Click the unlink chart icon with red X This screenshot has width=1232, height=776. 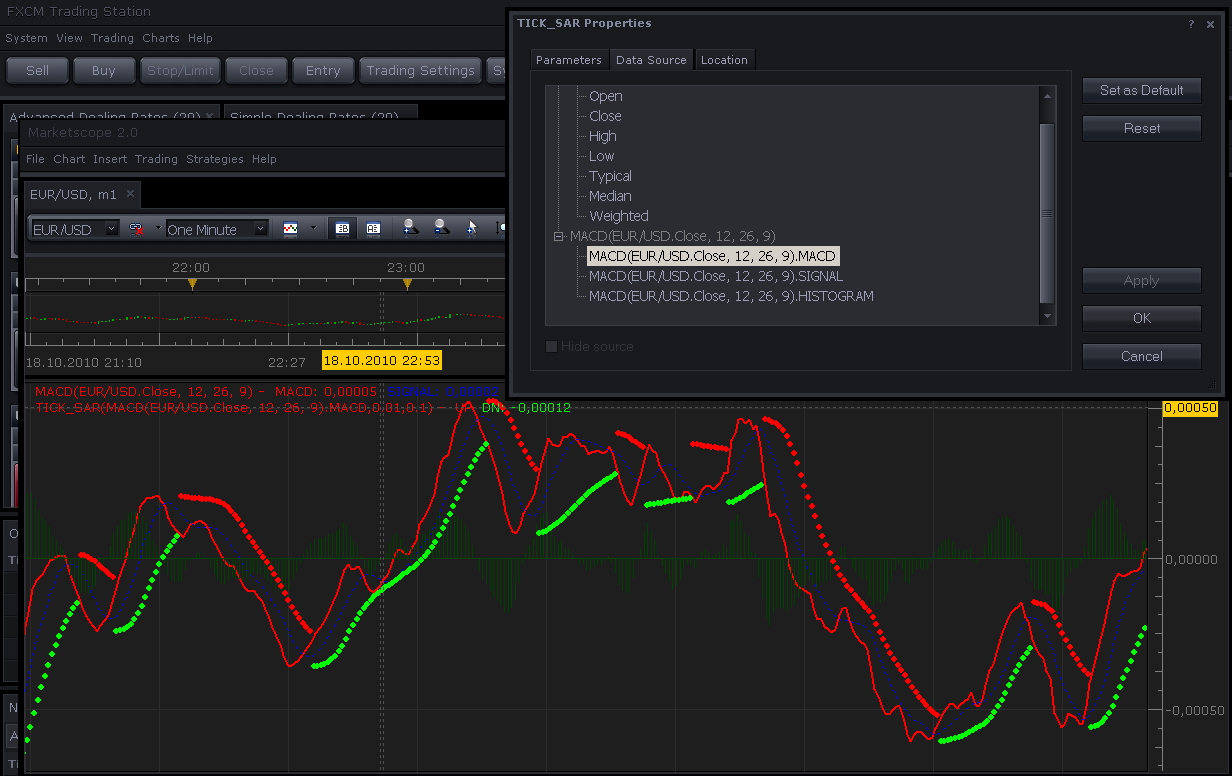tap(136, 229)
